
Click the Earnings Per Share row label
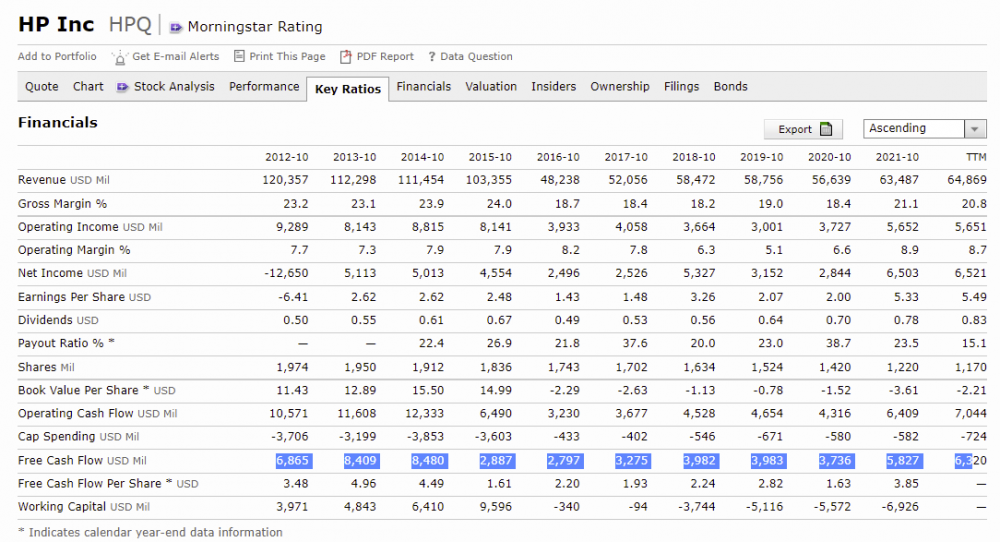84,297
